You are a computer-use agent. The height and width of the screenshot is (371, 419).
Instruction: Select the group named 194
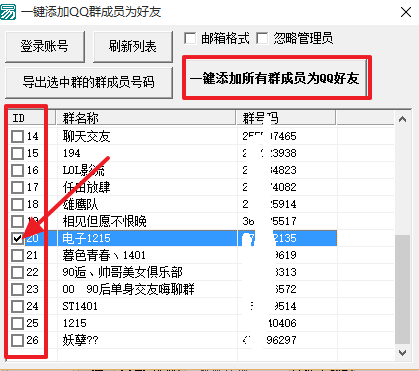point(72,153)
